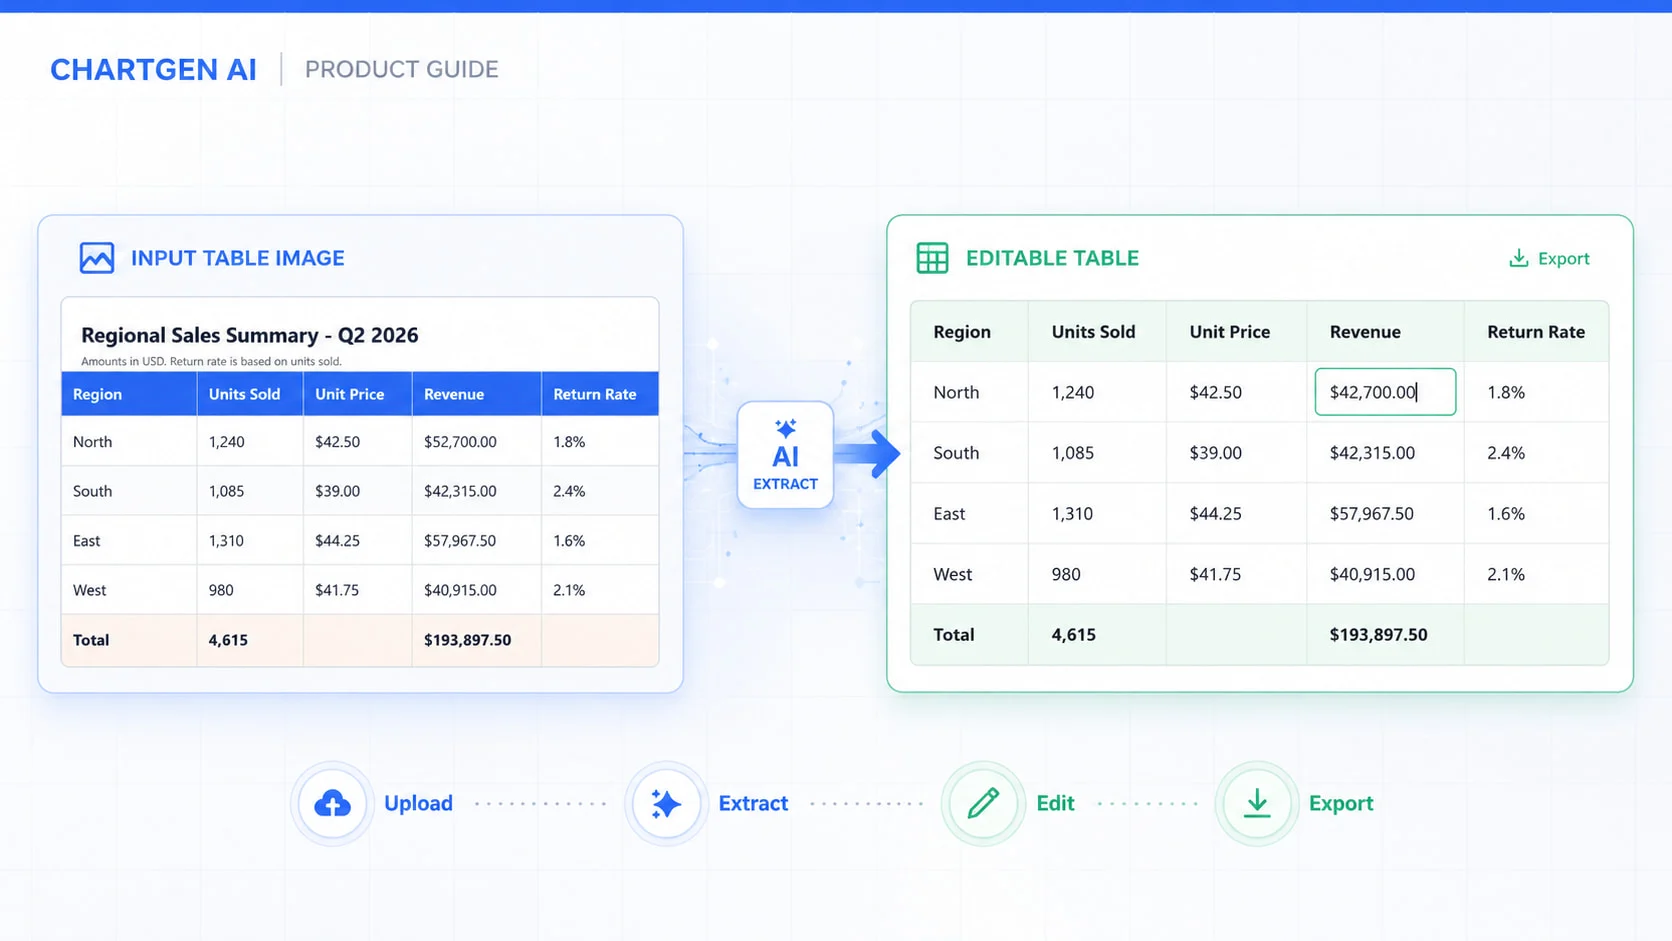This screenshot has width=1672, height=941.
Task: Click the Upload step label
Action: pyautogui.click(x=418, y=803)
